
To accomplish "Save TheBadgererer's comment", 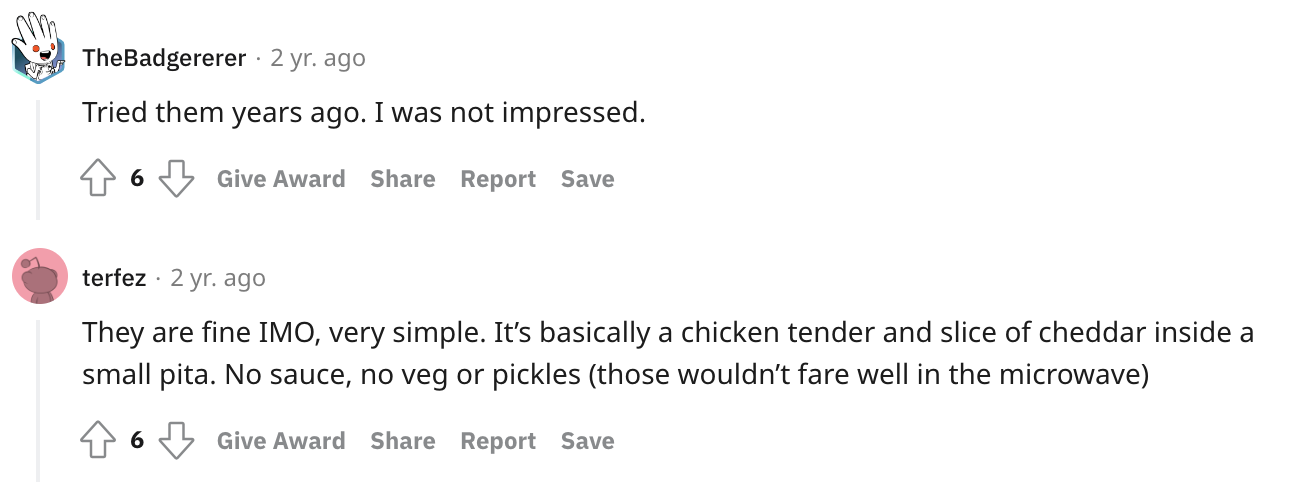I will pyautogui.click(x=587, y=179).
